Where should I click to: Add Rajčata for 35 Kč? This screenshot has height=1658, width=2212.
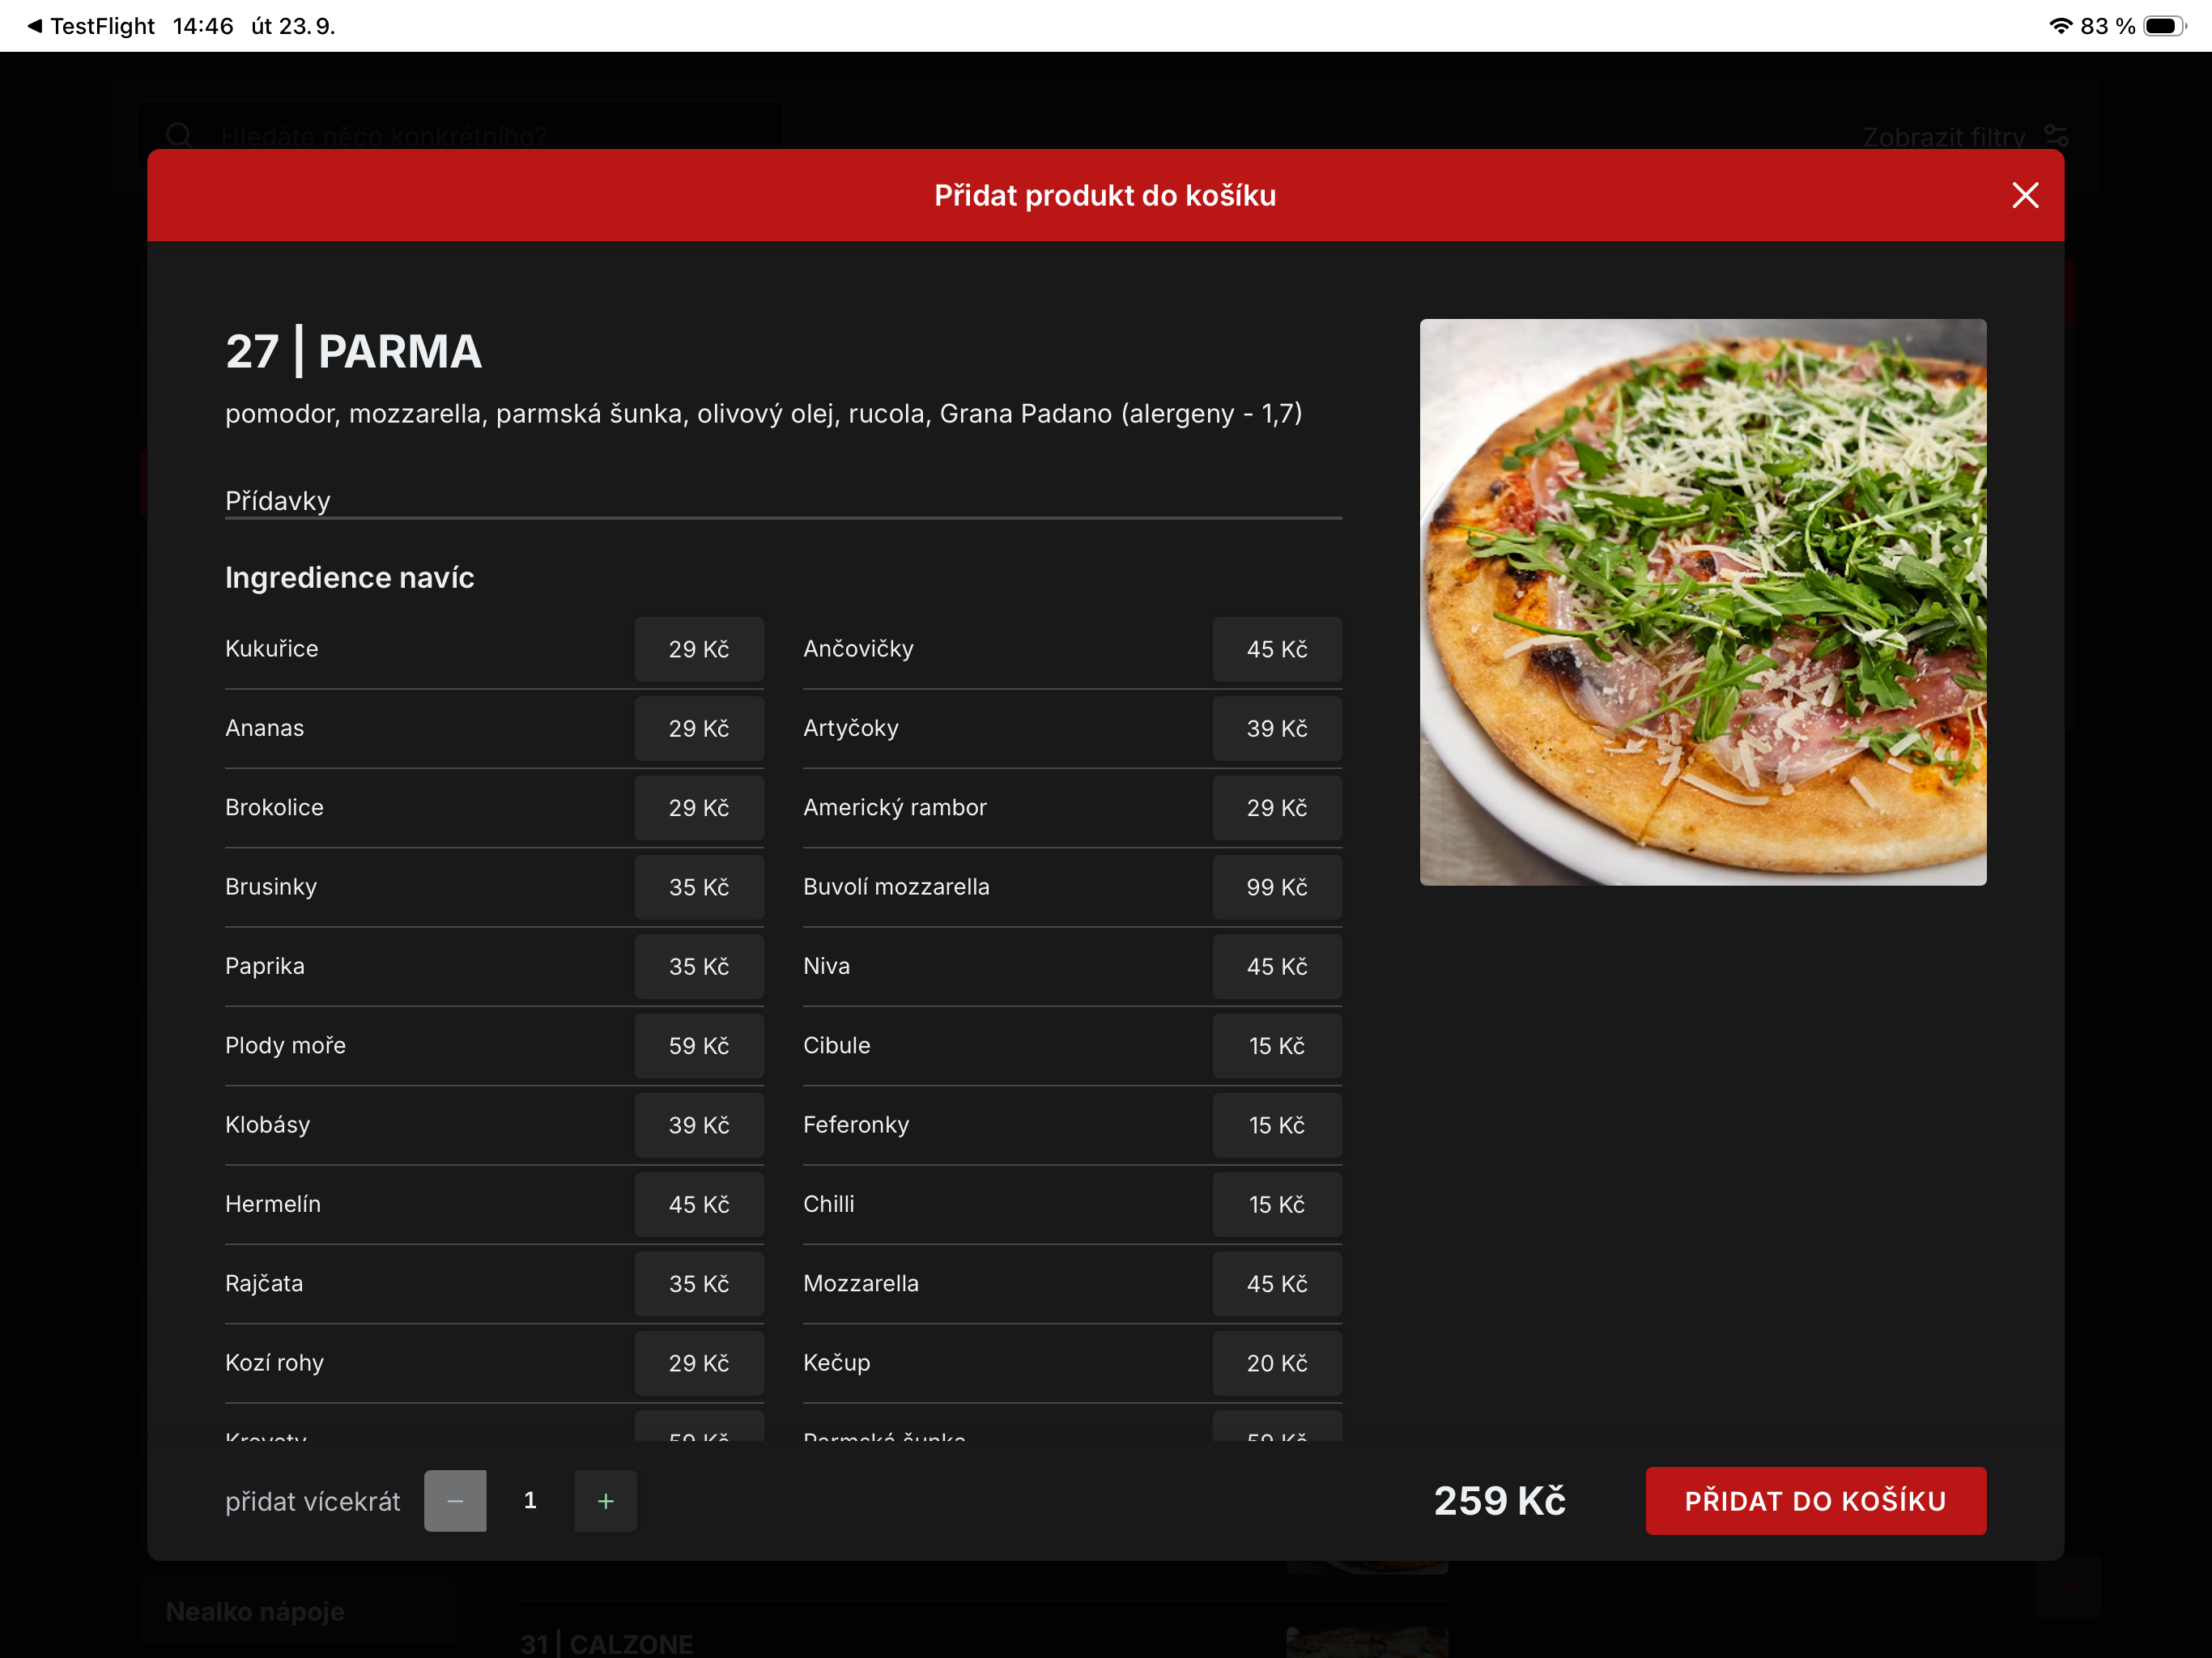[x=699, y=1283]
